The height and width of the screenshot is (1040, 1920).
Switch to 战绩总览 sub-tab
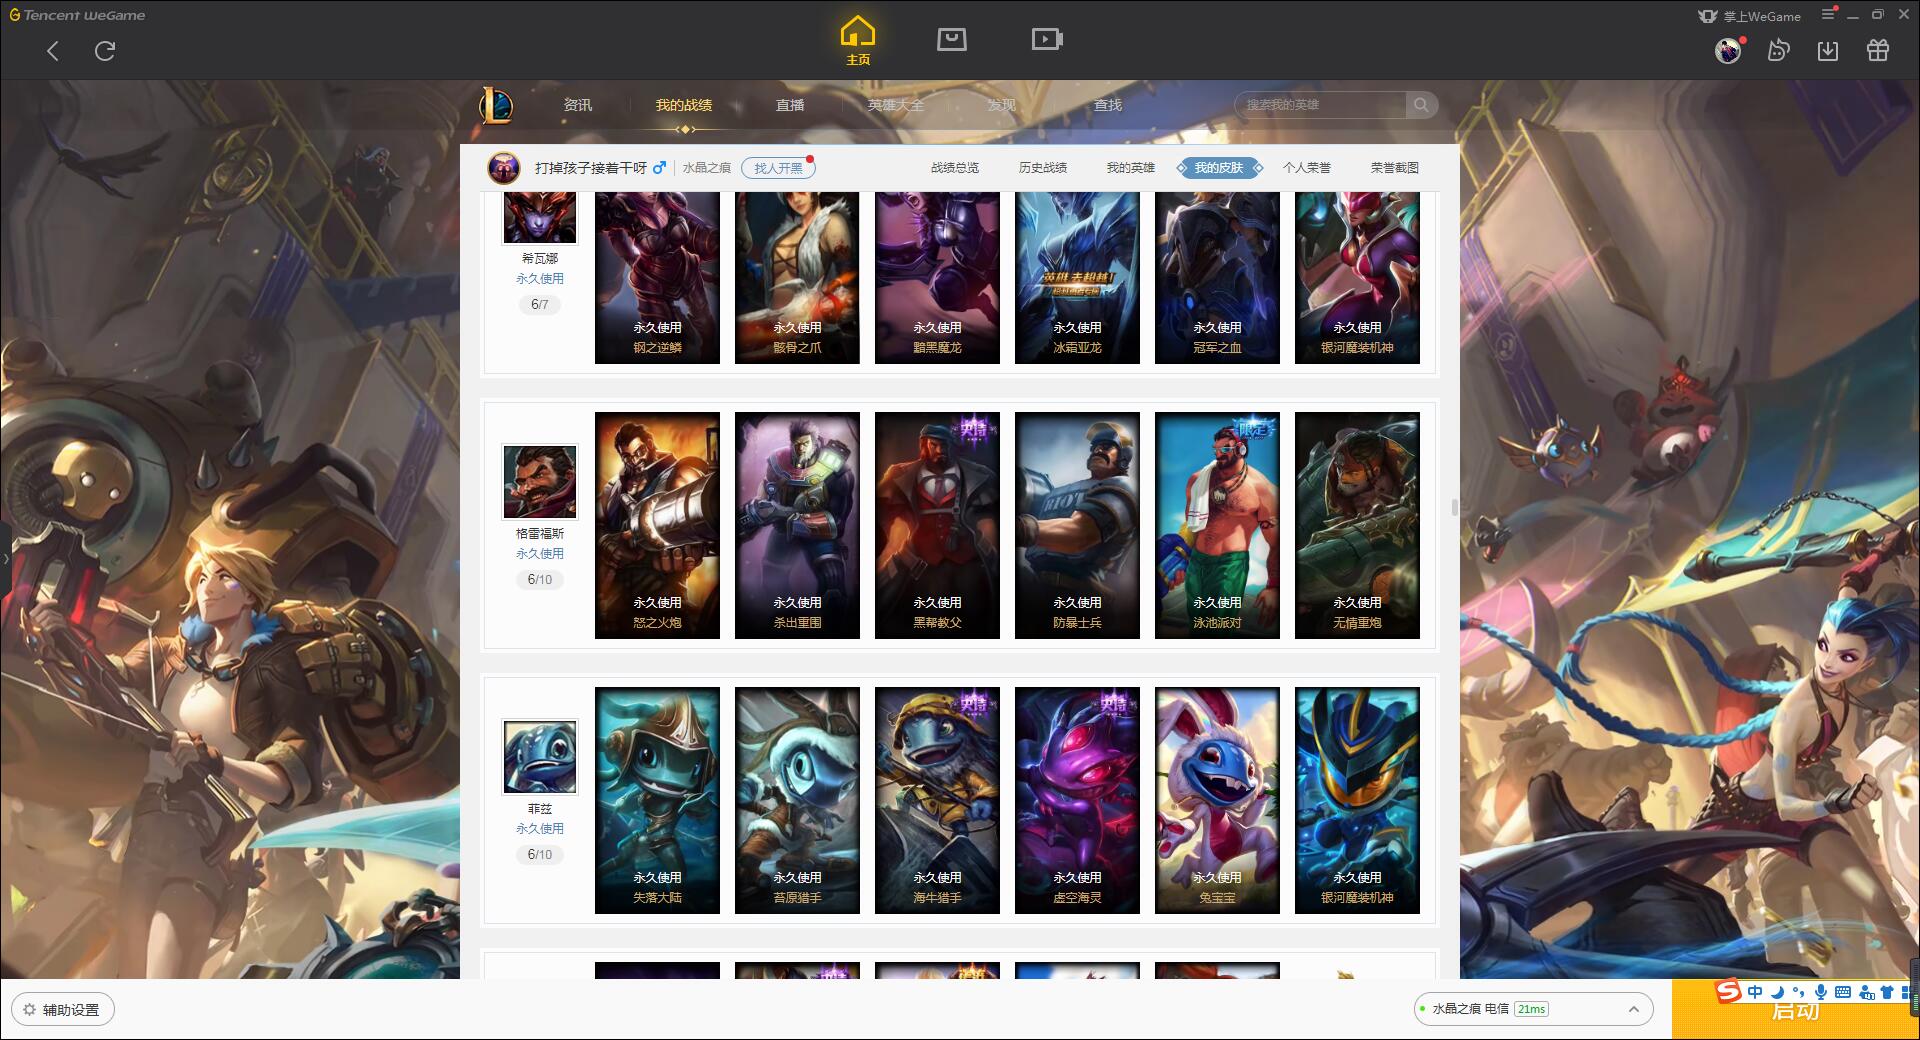click(x=955, y=168)
